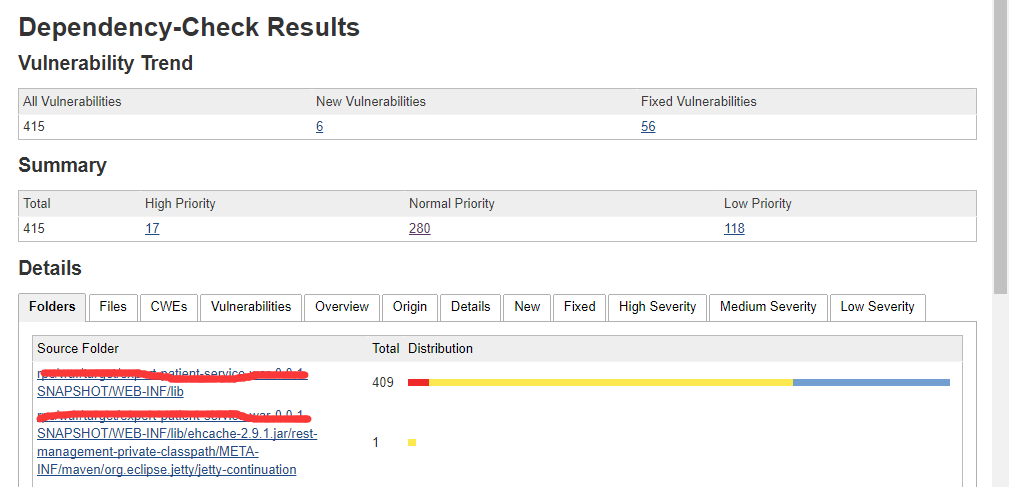Select the Vulnerabilities tab

point(251,307)
